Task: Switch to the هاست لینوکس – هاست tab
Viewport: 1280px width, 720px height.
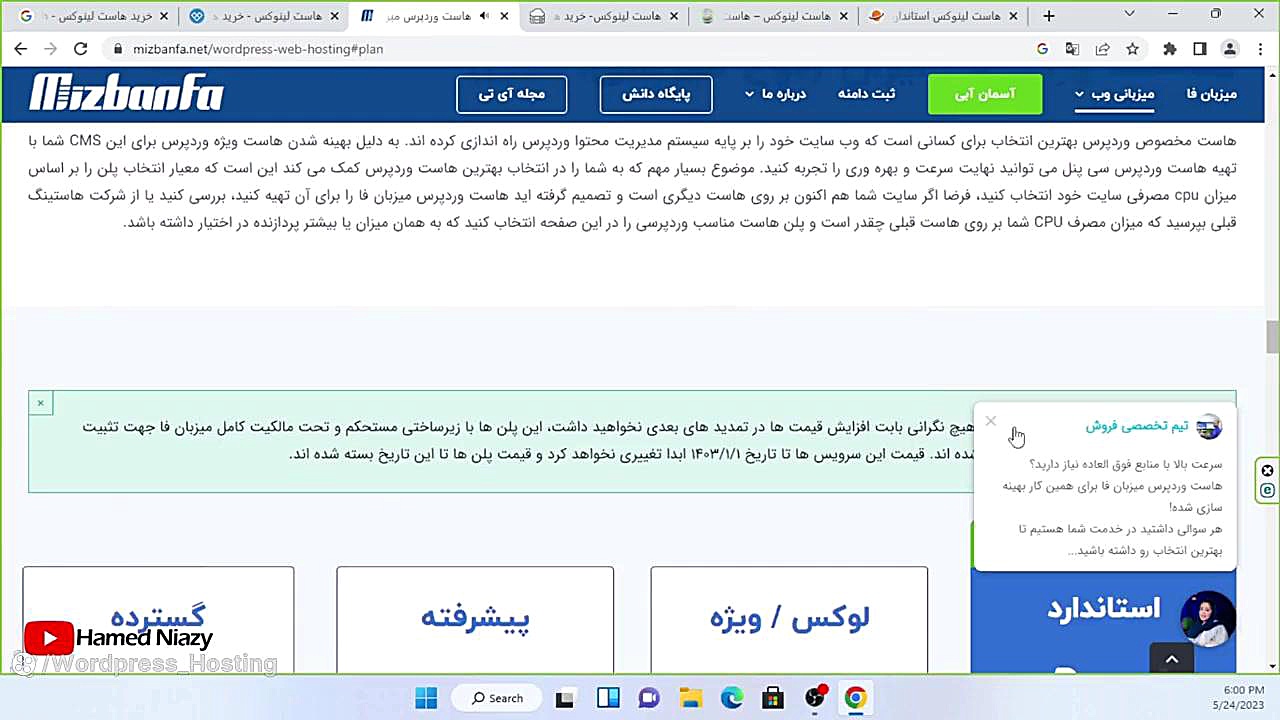Action: 775,16
